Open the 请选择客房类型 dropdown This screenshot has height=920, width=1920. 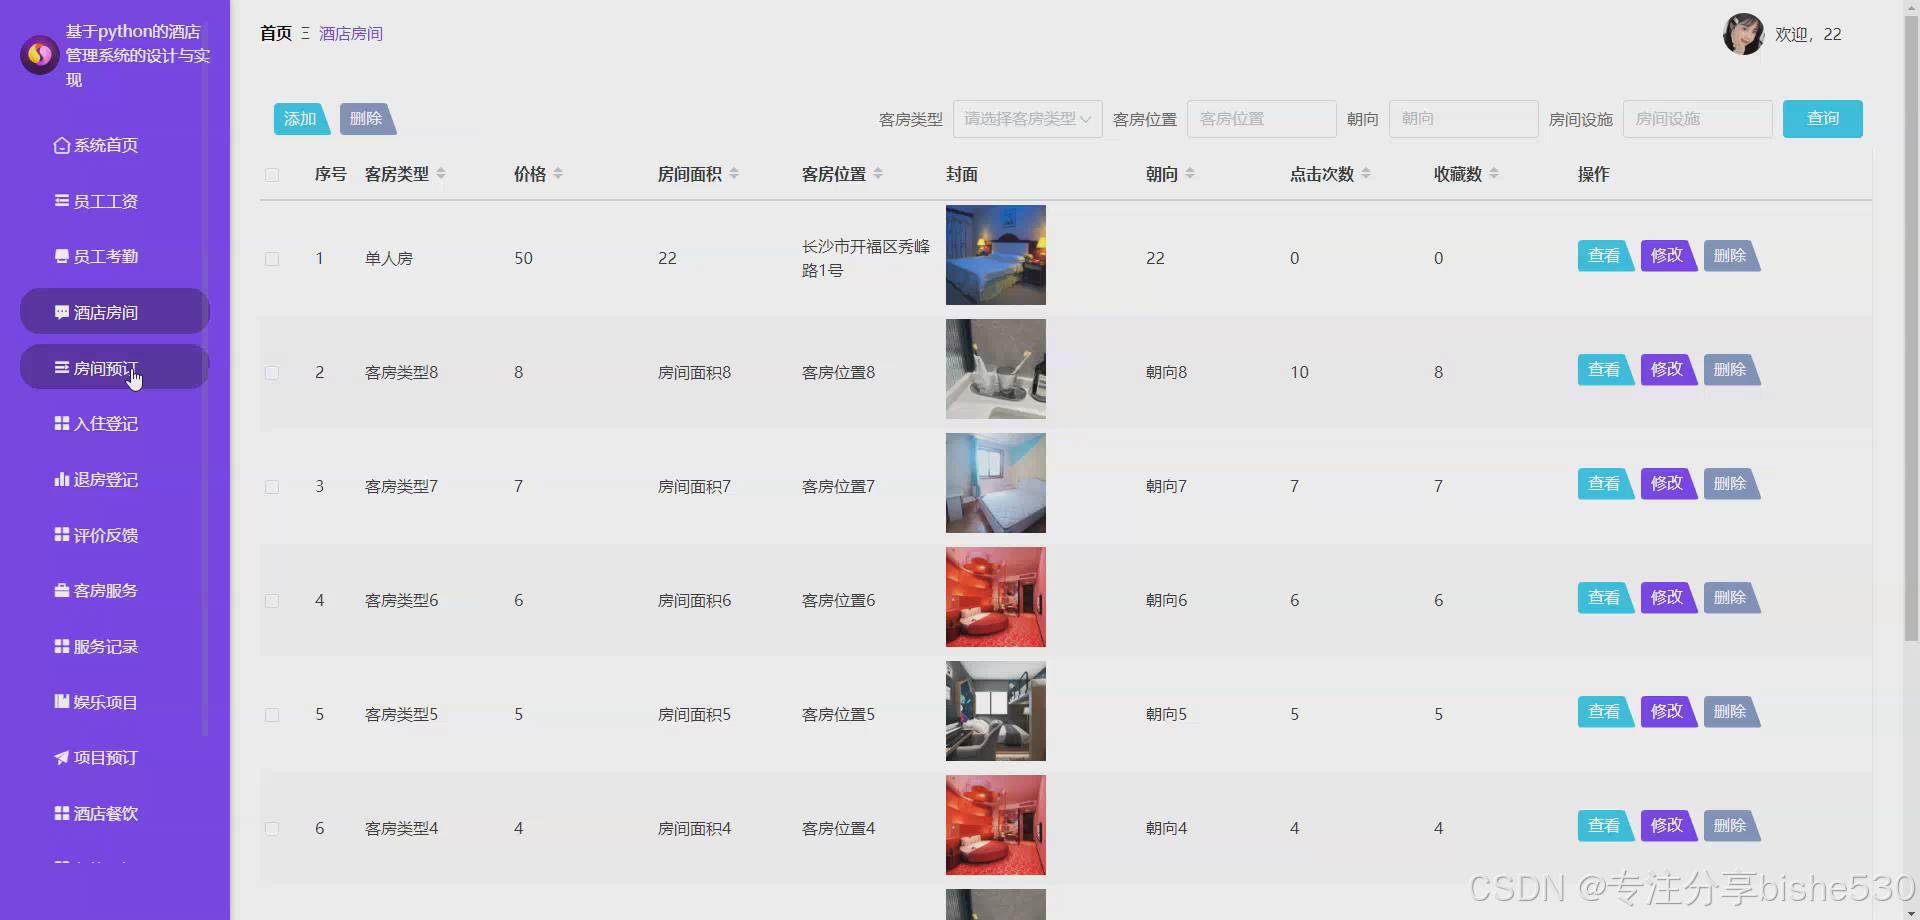pos(1027,118)
